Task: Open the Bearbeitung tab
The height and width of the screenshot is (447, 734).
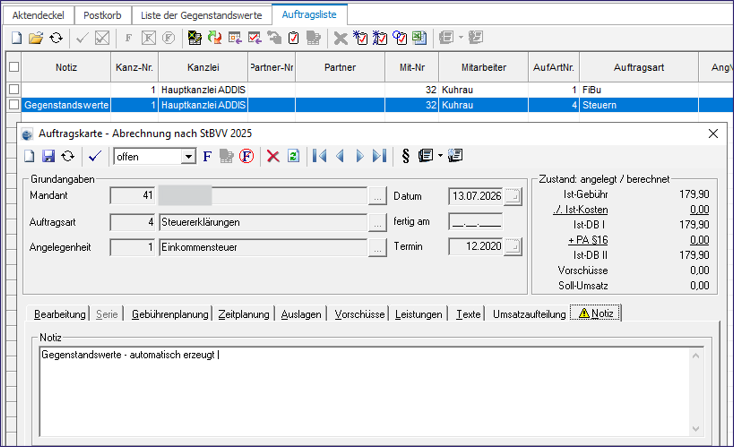Action: tap(60, 314)
